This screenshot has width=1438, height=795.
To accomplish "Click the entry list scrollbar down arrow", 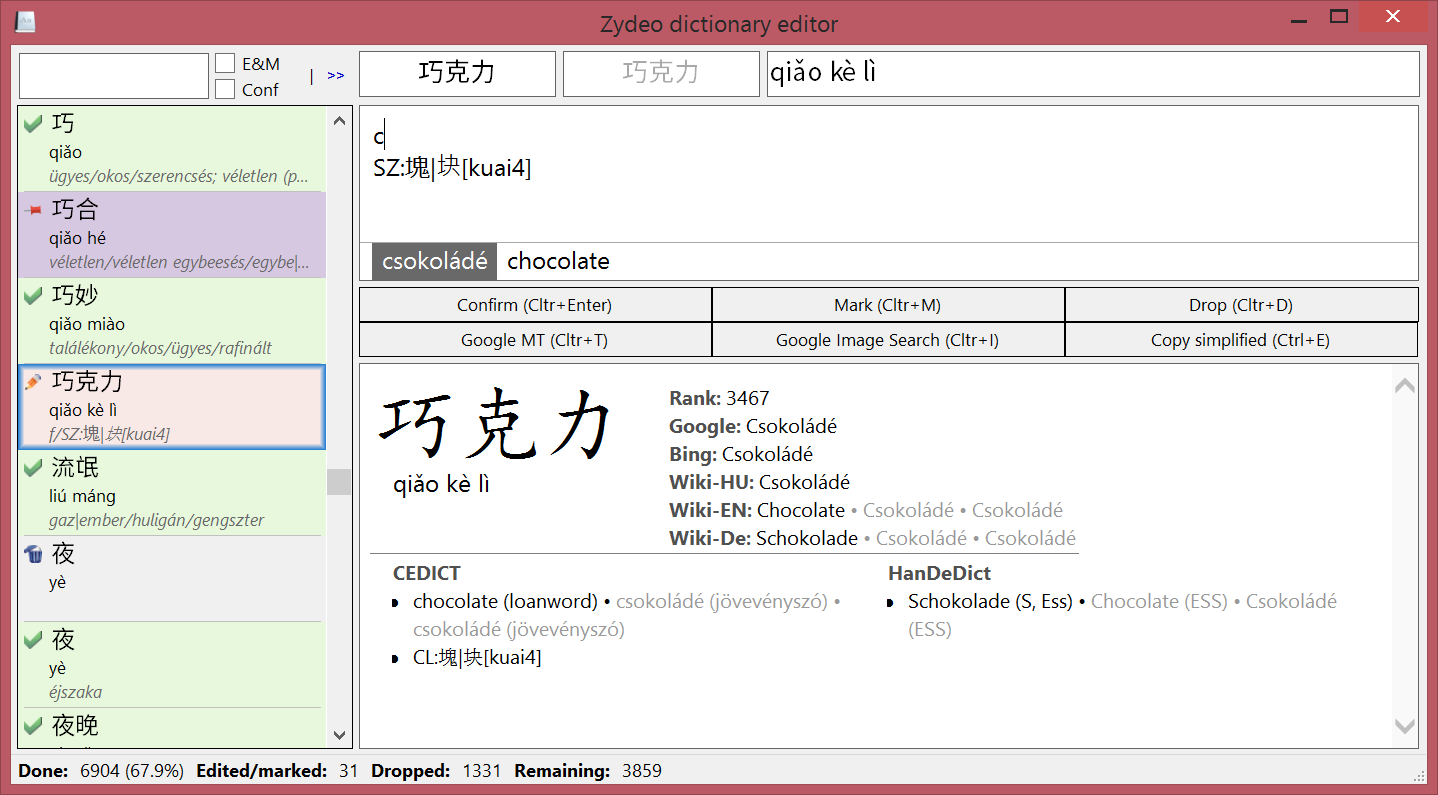I will 339,734.
